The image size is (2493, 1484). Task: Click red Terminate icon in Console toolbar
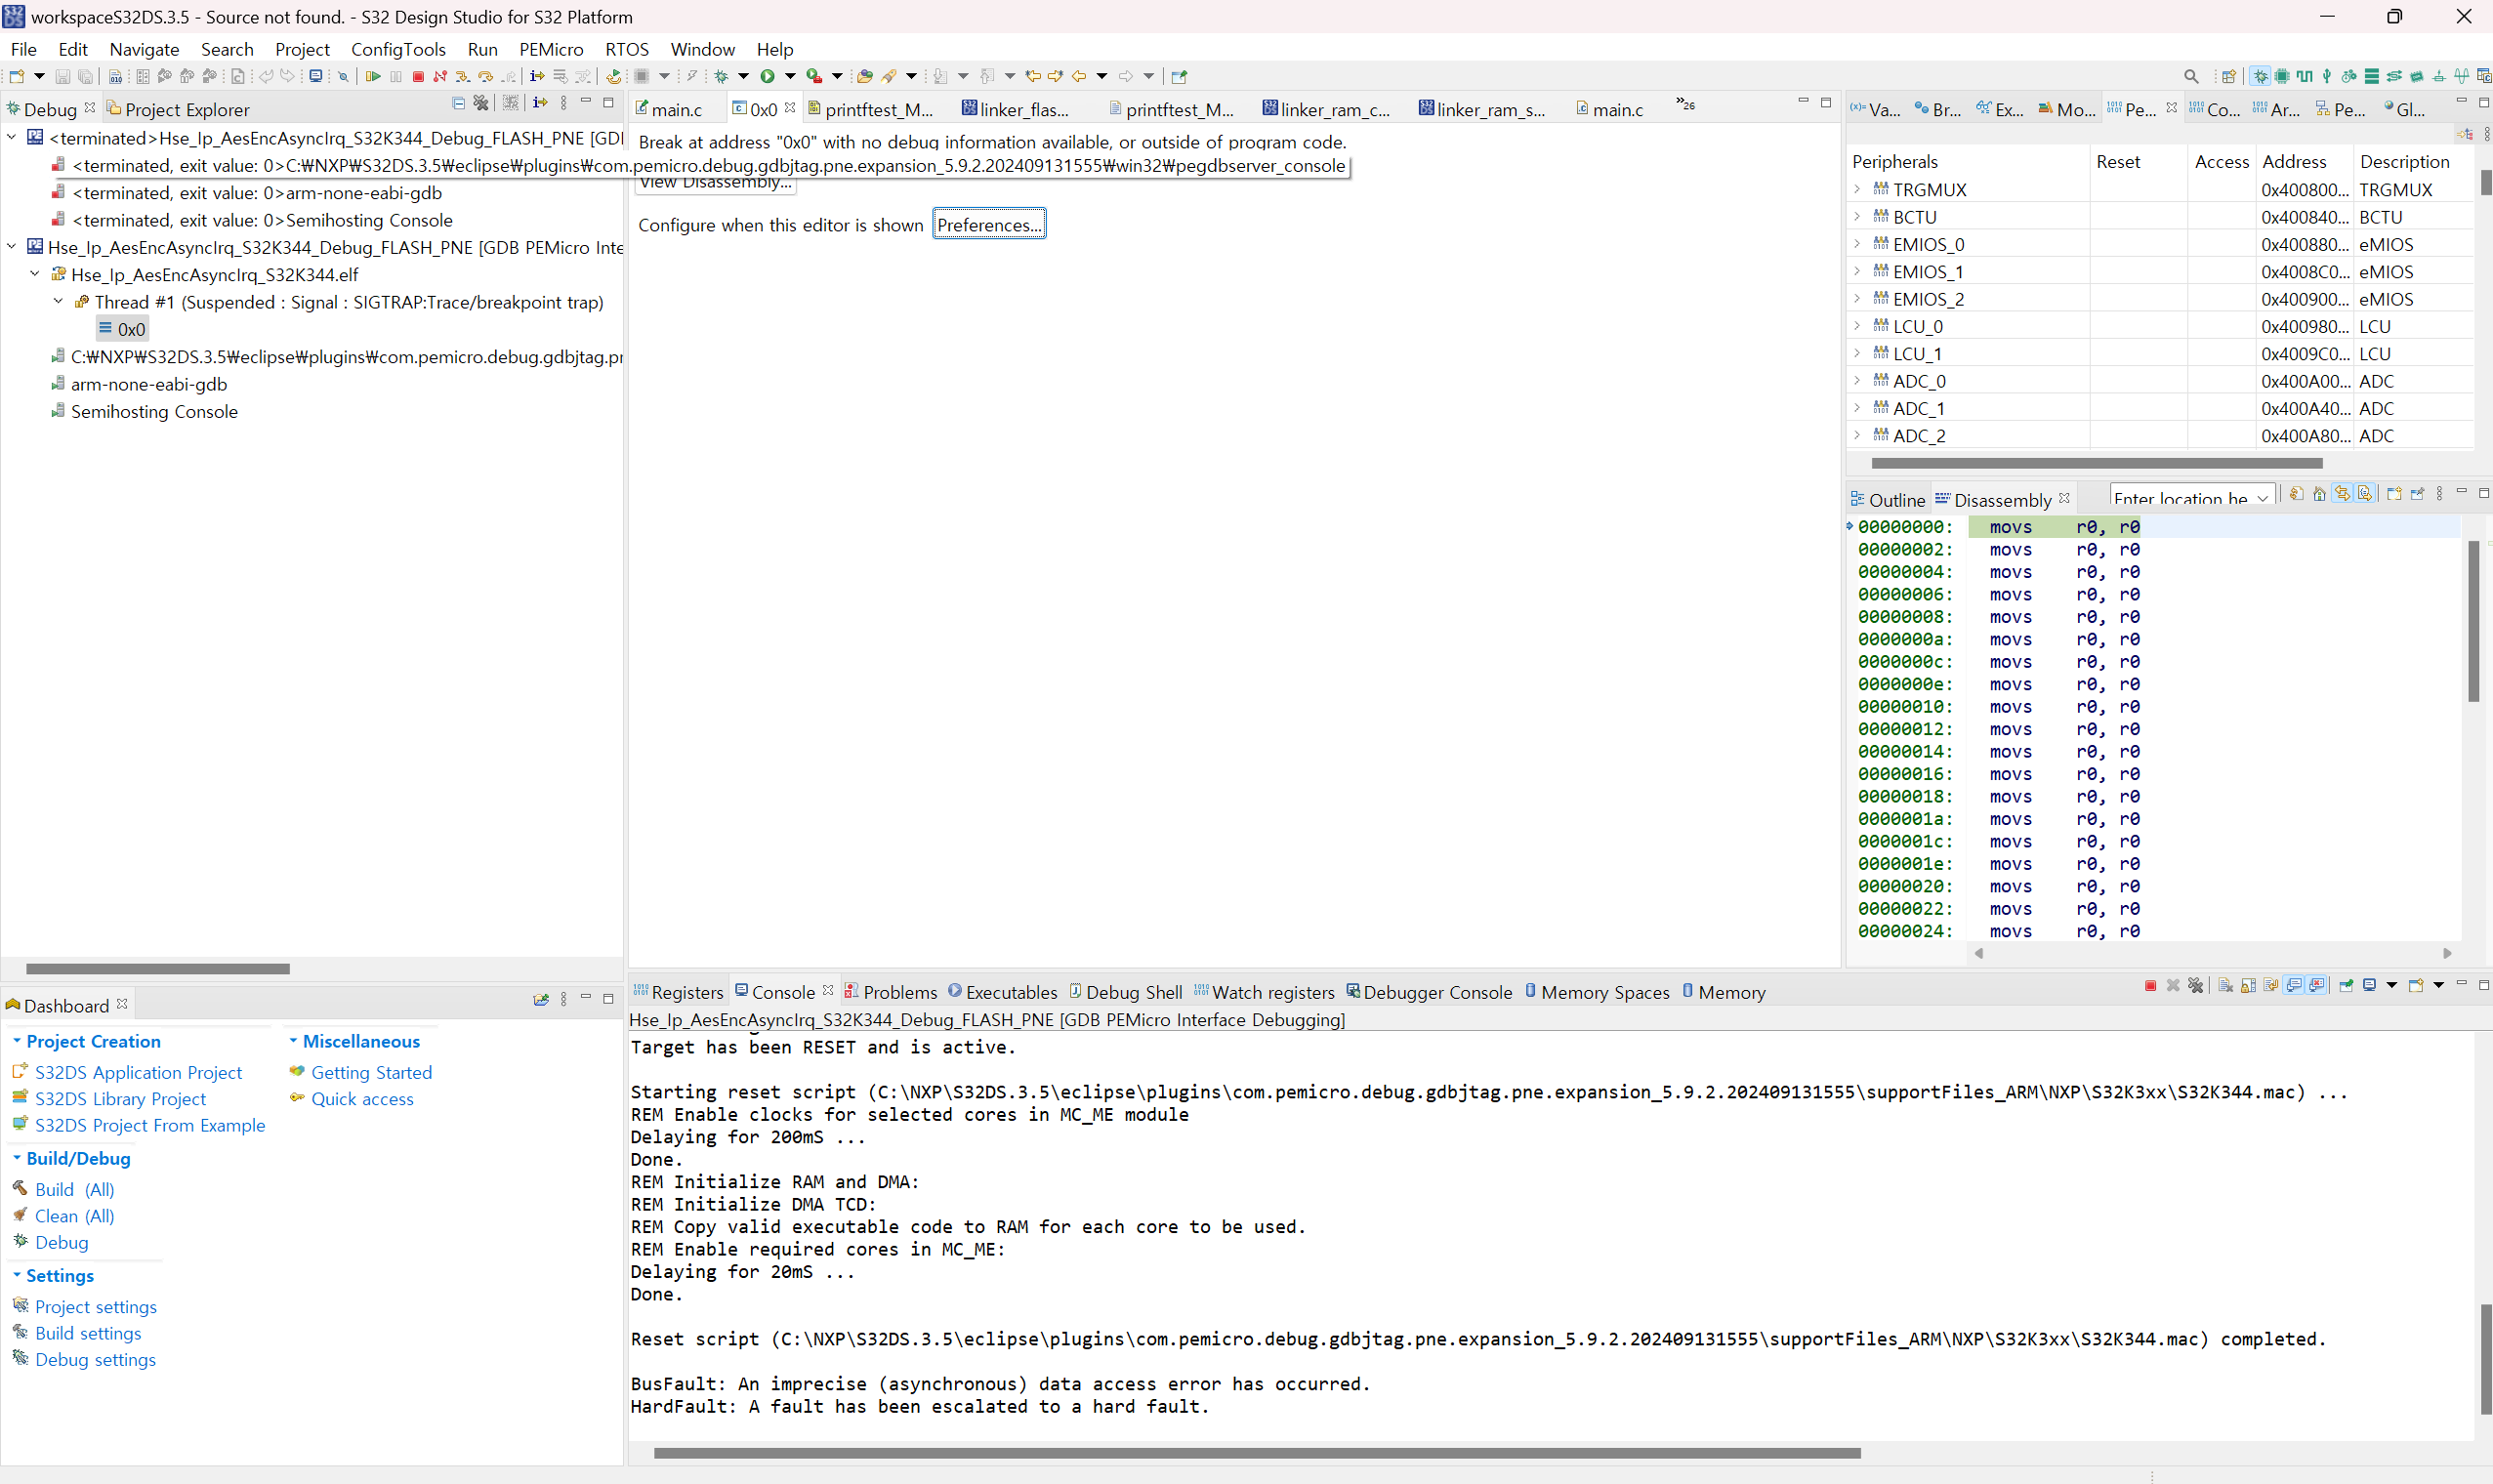[x=2151, y=986]
